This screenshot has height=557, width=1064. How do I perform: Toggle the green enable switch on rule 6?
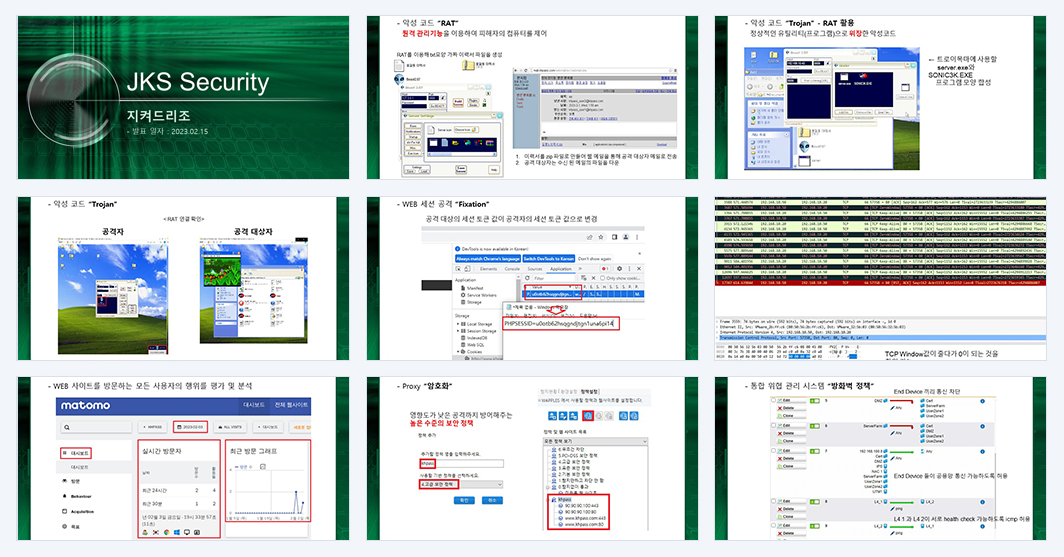[815, 426]
